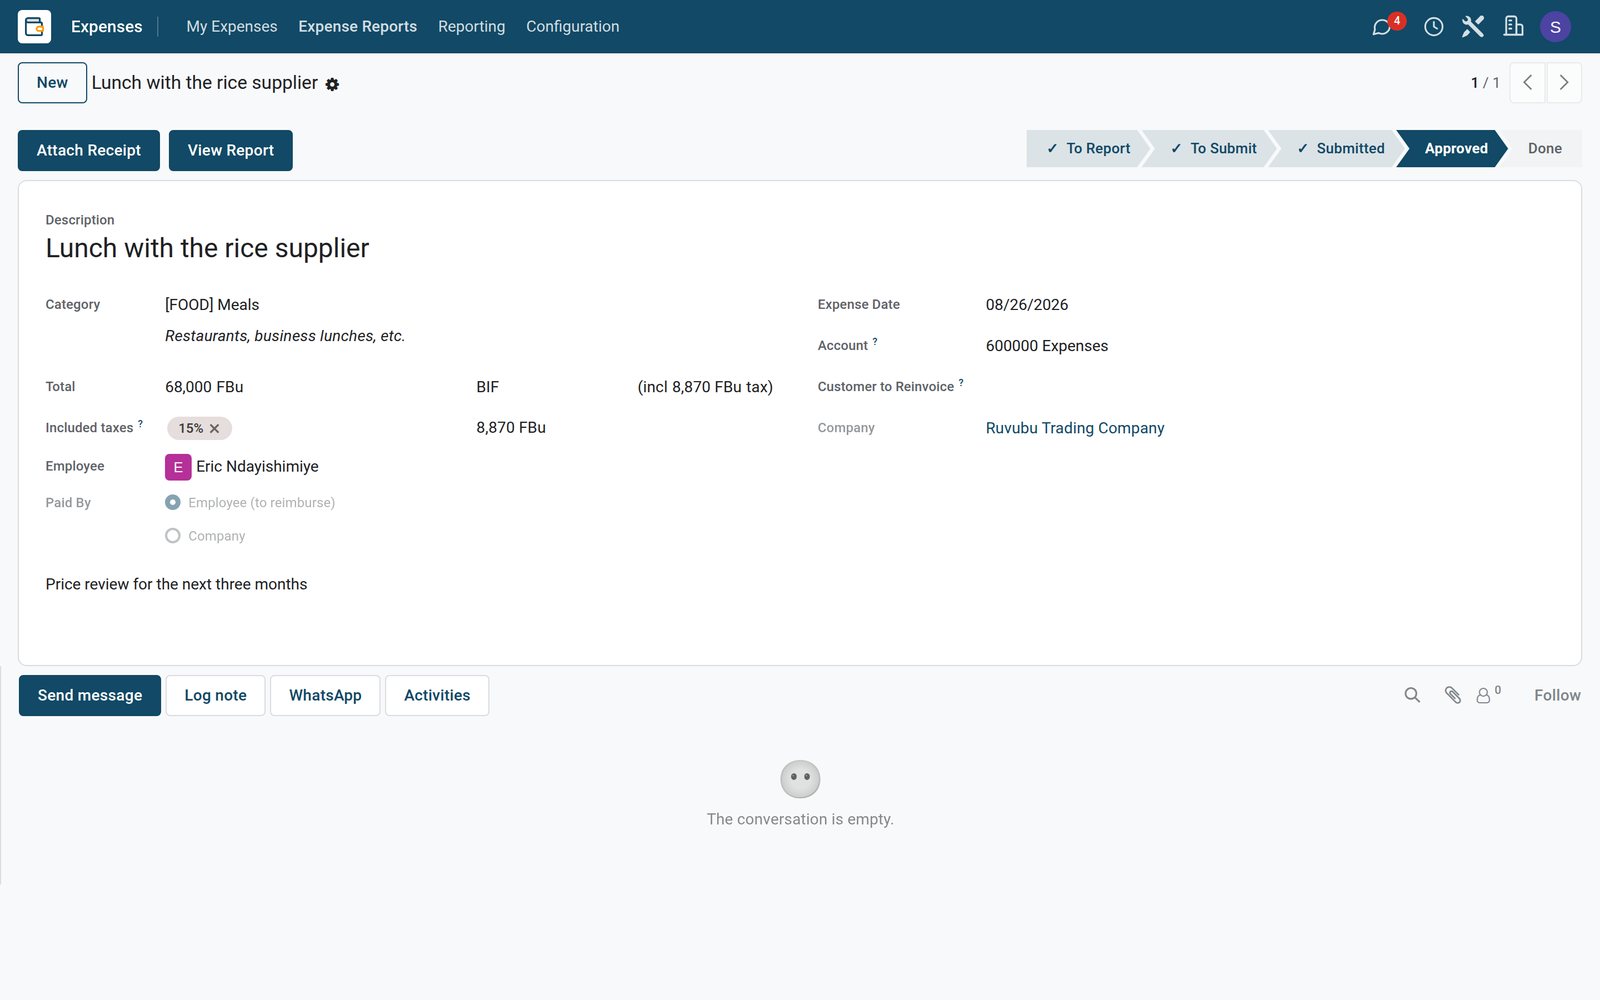Open Reporting menu
This screenshot has width=1600, height=1000.
click(471, 26)
